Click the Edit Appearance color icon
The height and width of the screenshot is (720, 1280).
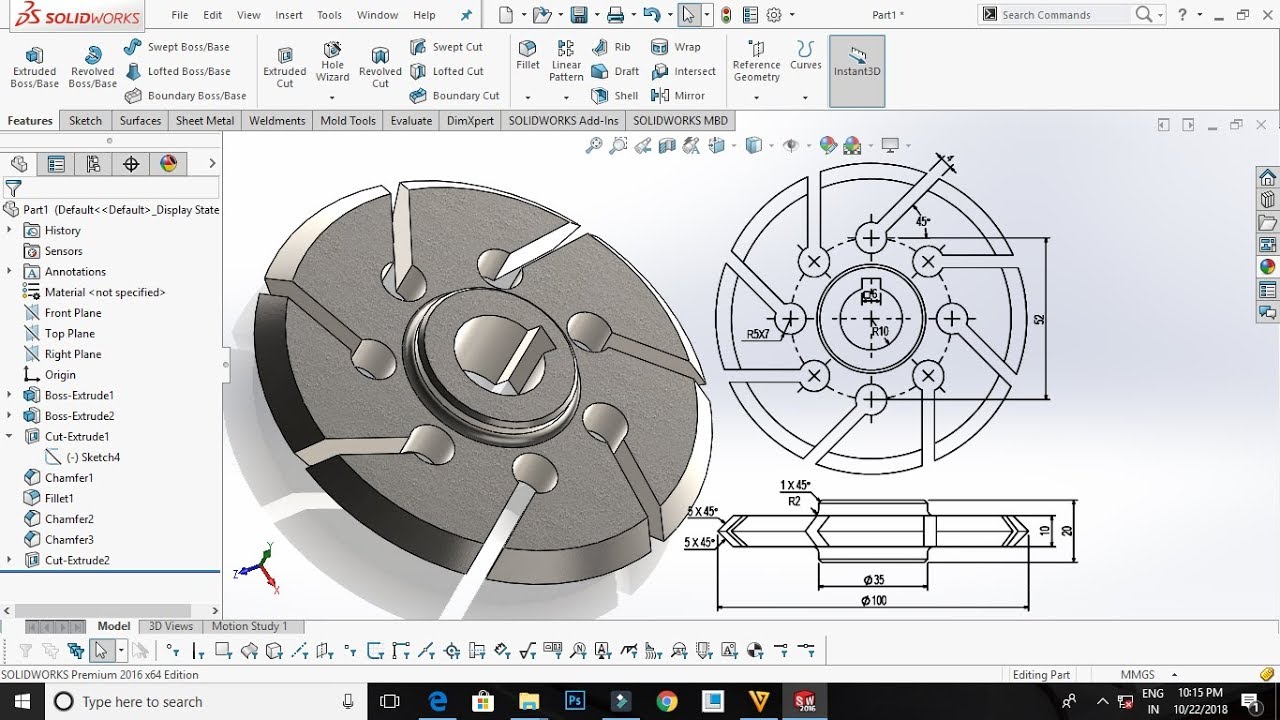tap(828, 146)
